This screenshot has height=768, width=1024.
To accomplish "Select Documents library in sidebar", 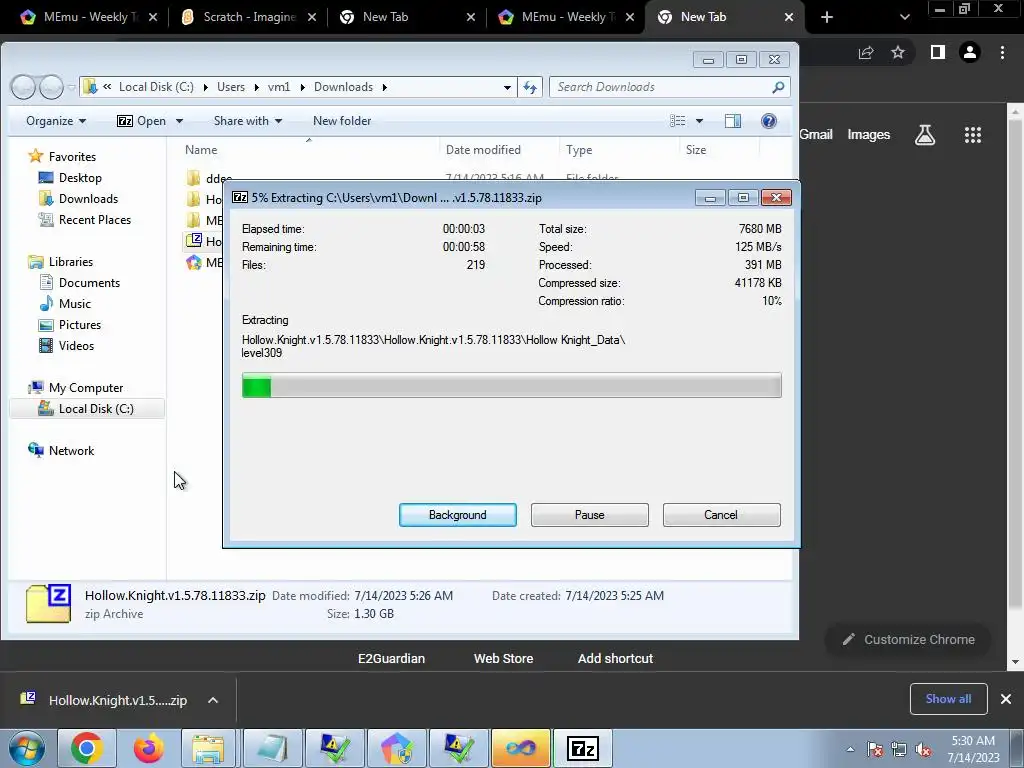I will pos(89,283).
